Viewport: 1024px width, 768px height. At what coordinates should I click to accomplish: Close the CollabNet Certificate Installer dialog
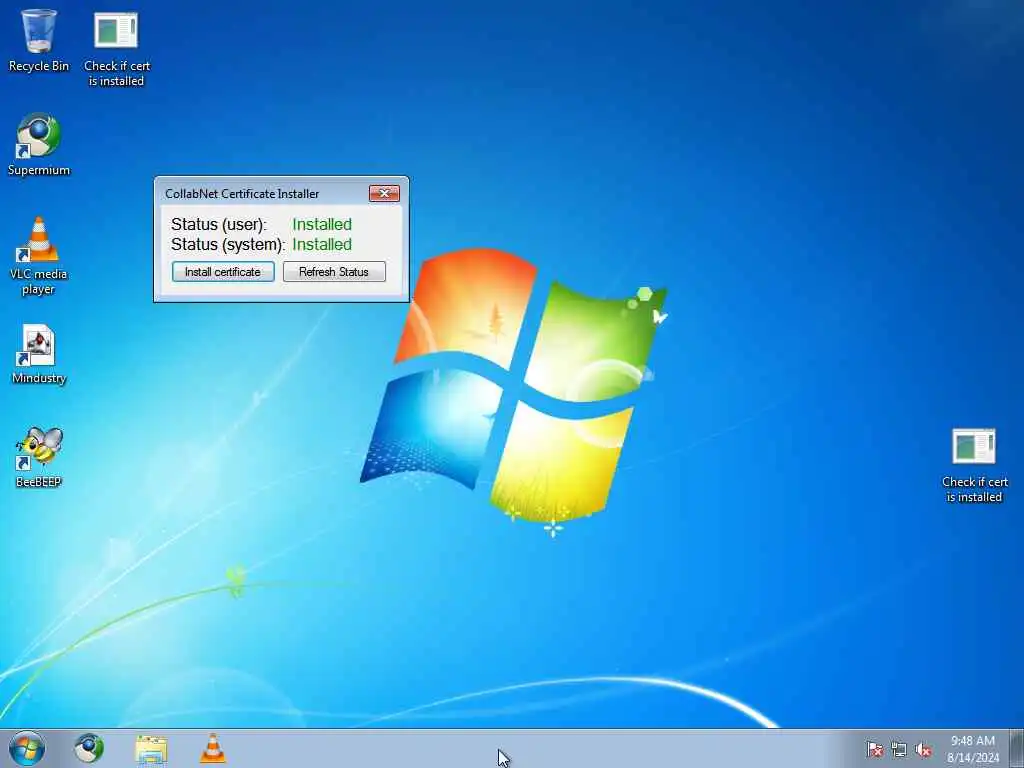click(384, 193)
